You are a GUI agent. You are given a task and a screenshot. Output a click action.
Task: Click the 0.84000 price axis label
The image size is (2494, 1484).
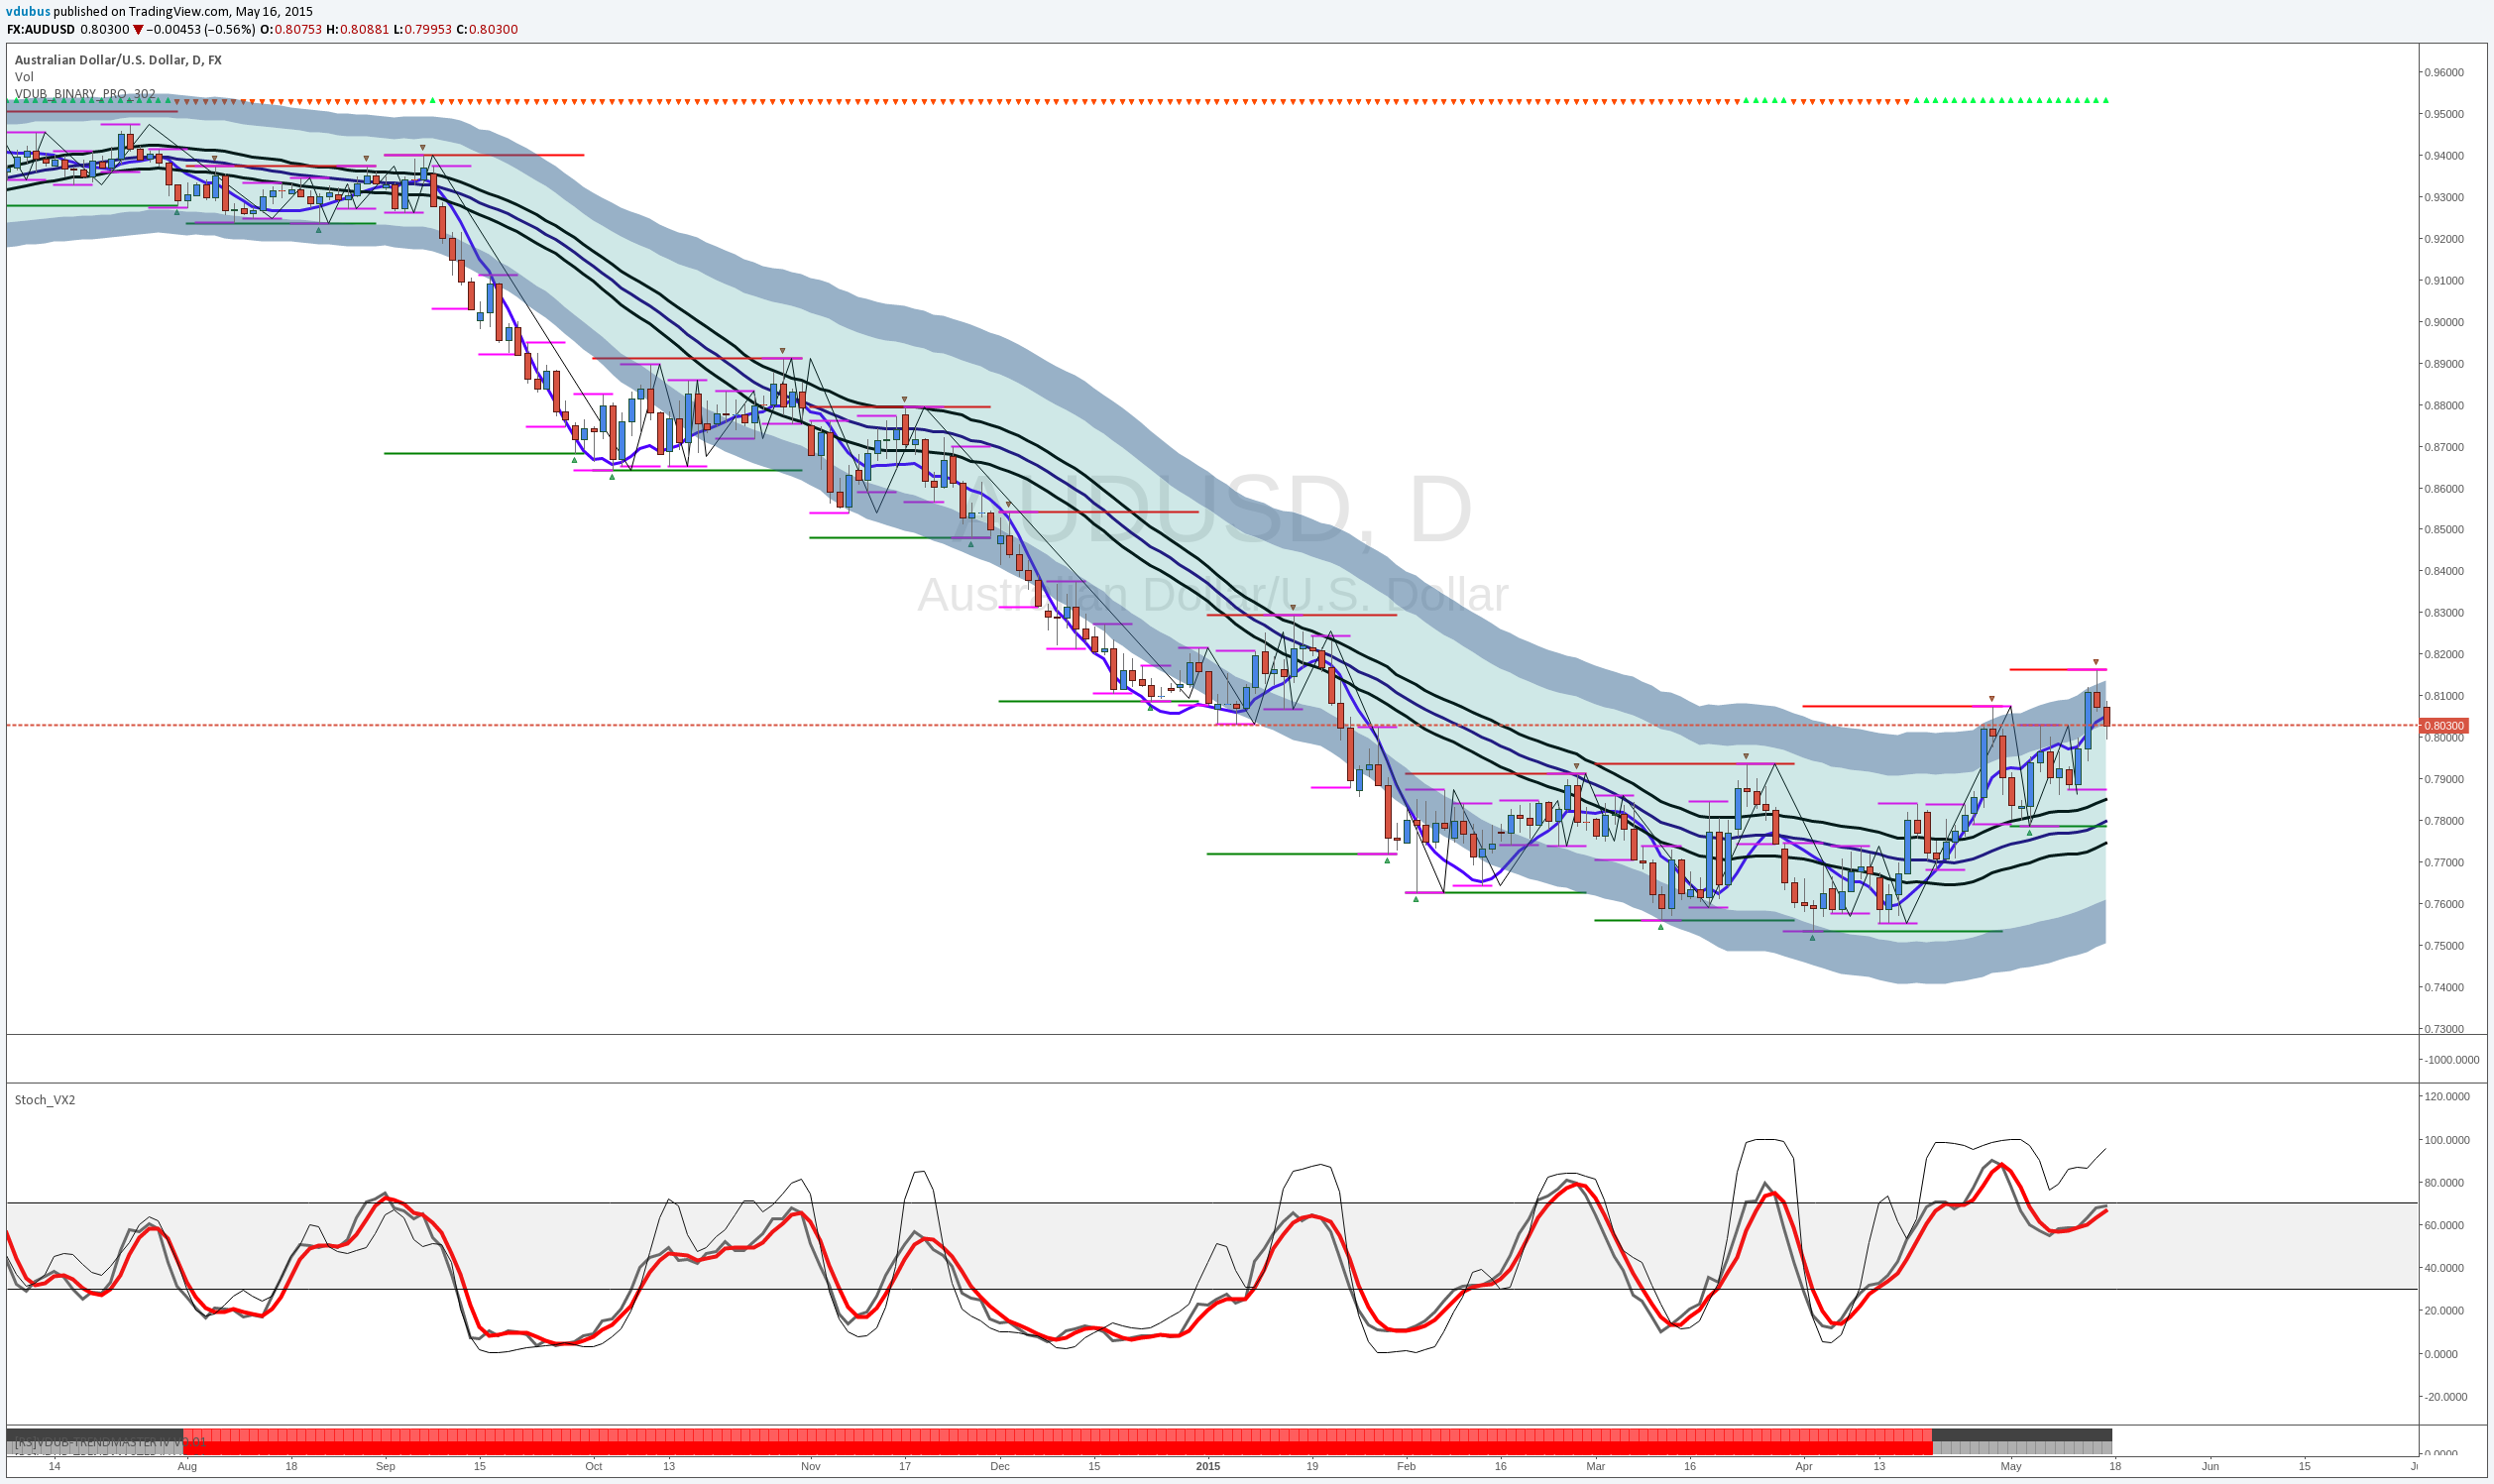point(2444,571)
